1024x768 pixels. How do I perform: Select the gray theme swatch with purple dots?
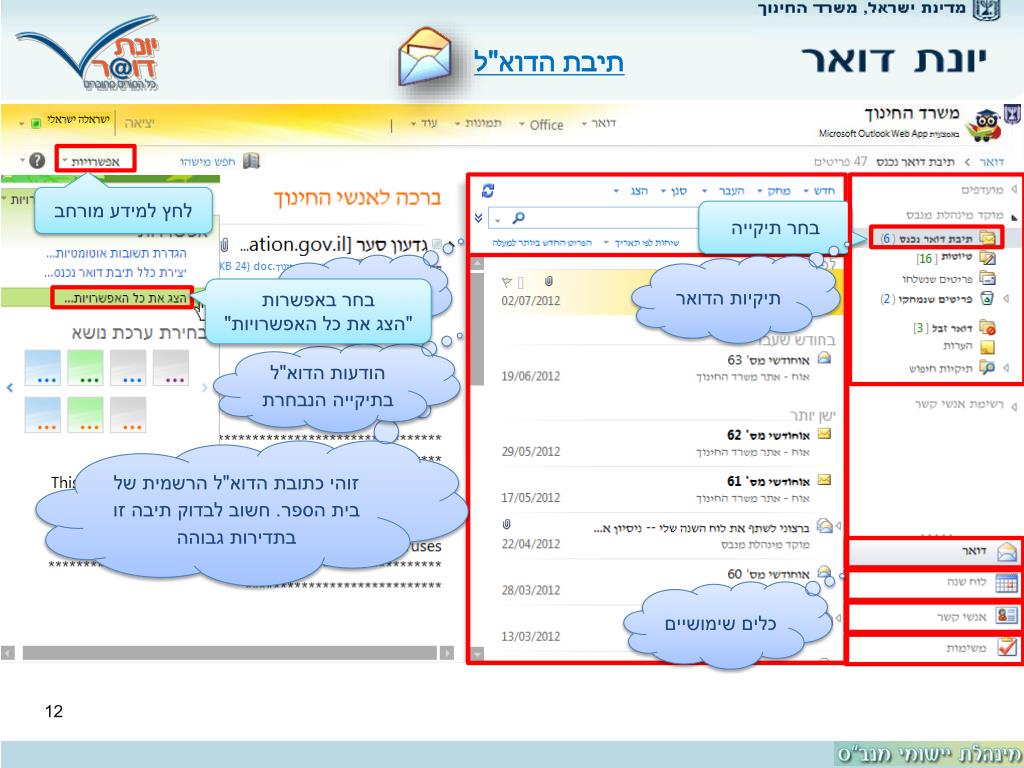(x=171, y=367)
